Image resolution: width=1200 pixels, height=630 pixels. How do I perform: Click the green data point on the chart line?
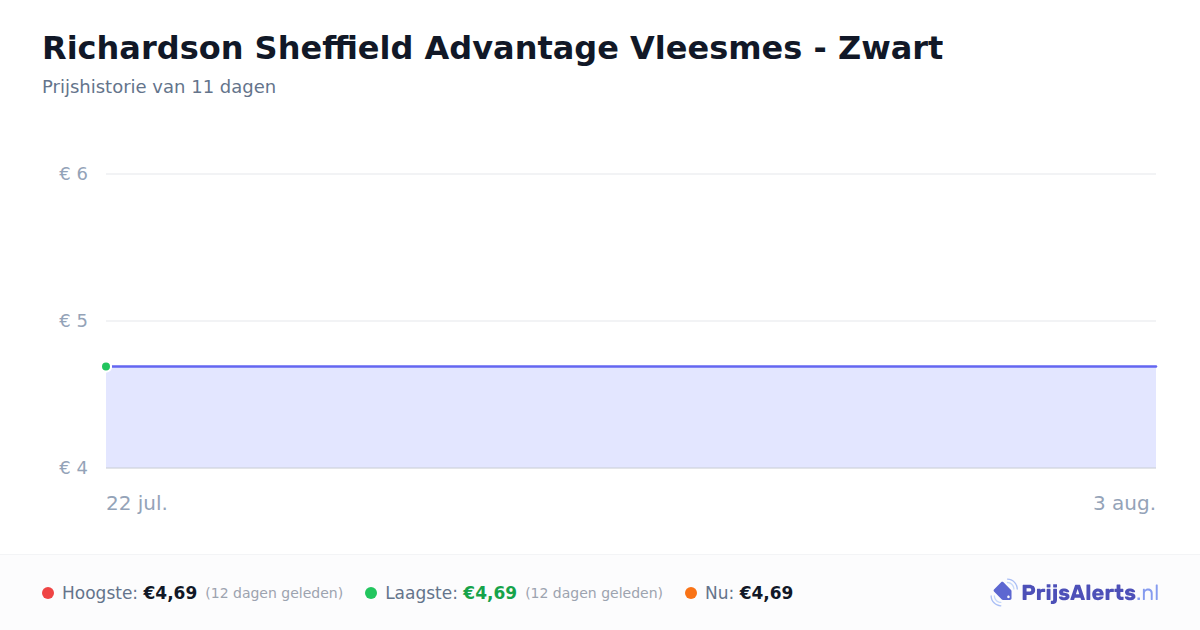(x=106, y=366)
